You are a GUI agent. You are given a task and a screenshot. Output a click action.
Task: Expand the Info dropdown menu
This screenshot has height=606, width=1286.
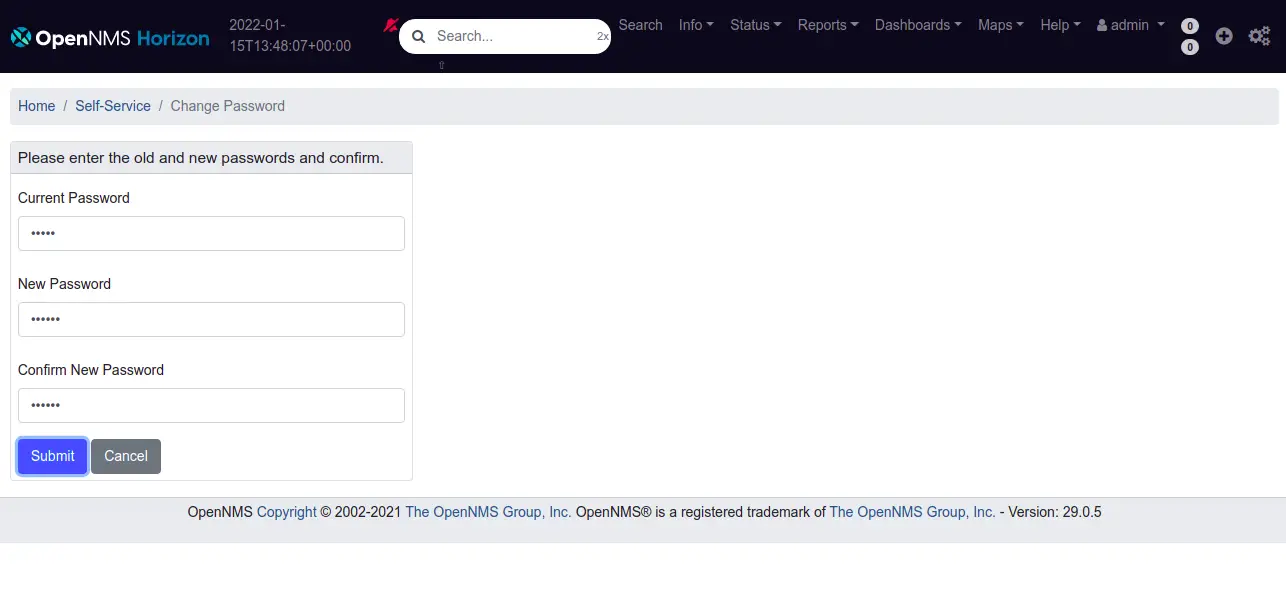point(696,25)
